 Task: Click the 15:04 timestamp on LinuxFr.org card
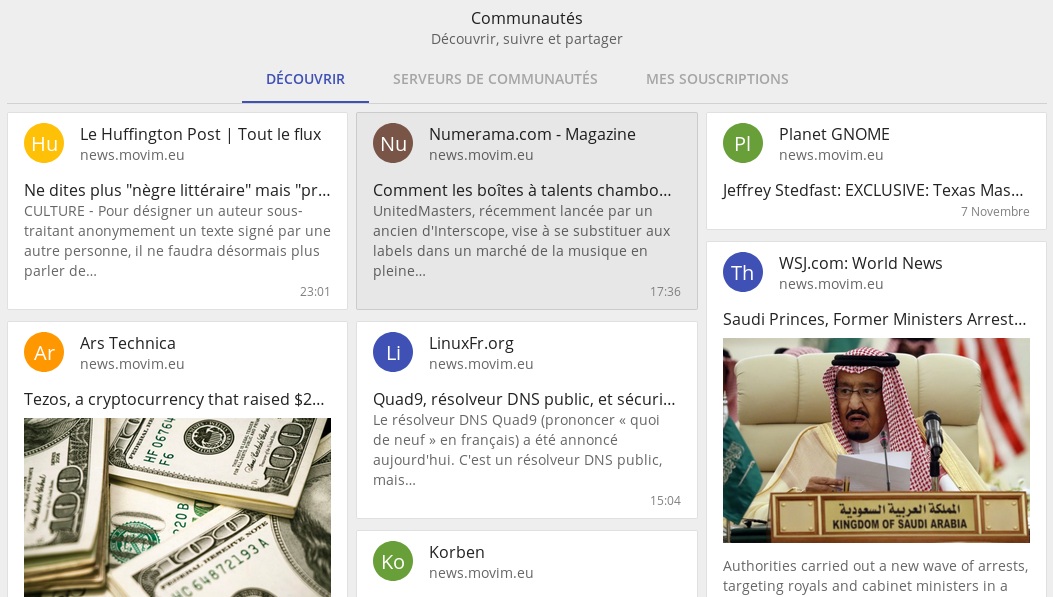pyautogui.click(x=665, y=500)
